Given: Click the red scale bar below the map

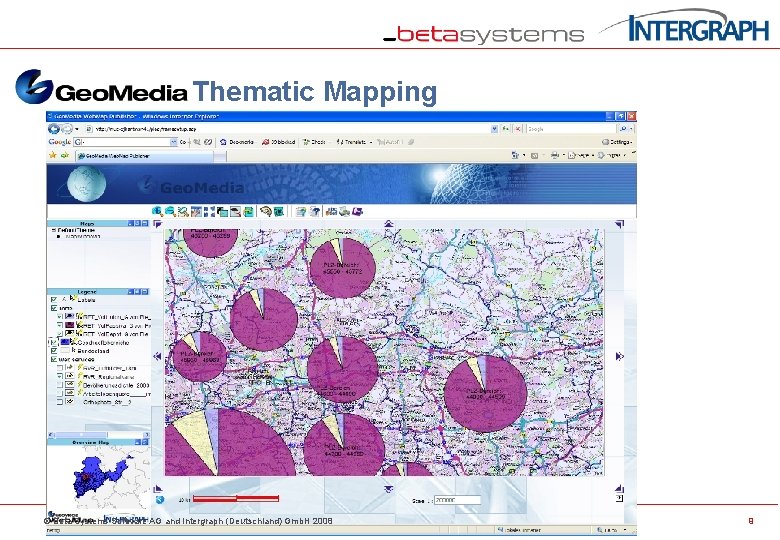Looking at the screenshot, I should (x=236, y=498).
